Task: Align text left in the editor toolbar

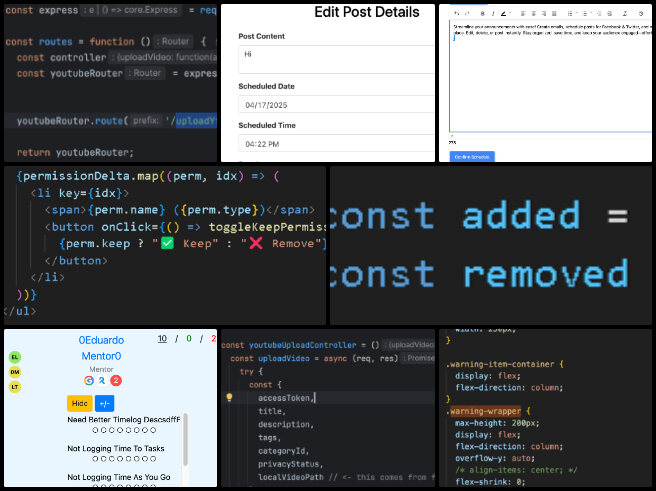Action: 523,13
